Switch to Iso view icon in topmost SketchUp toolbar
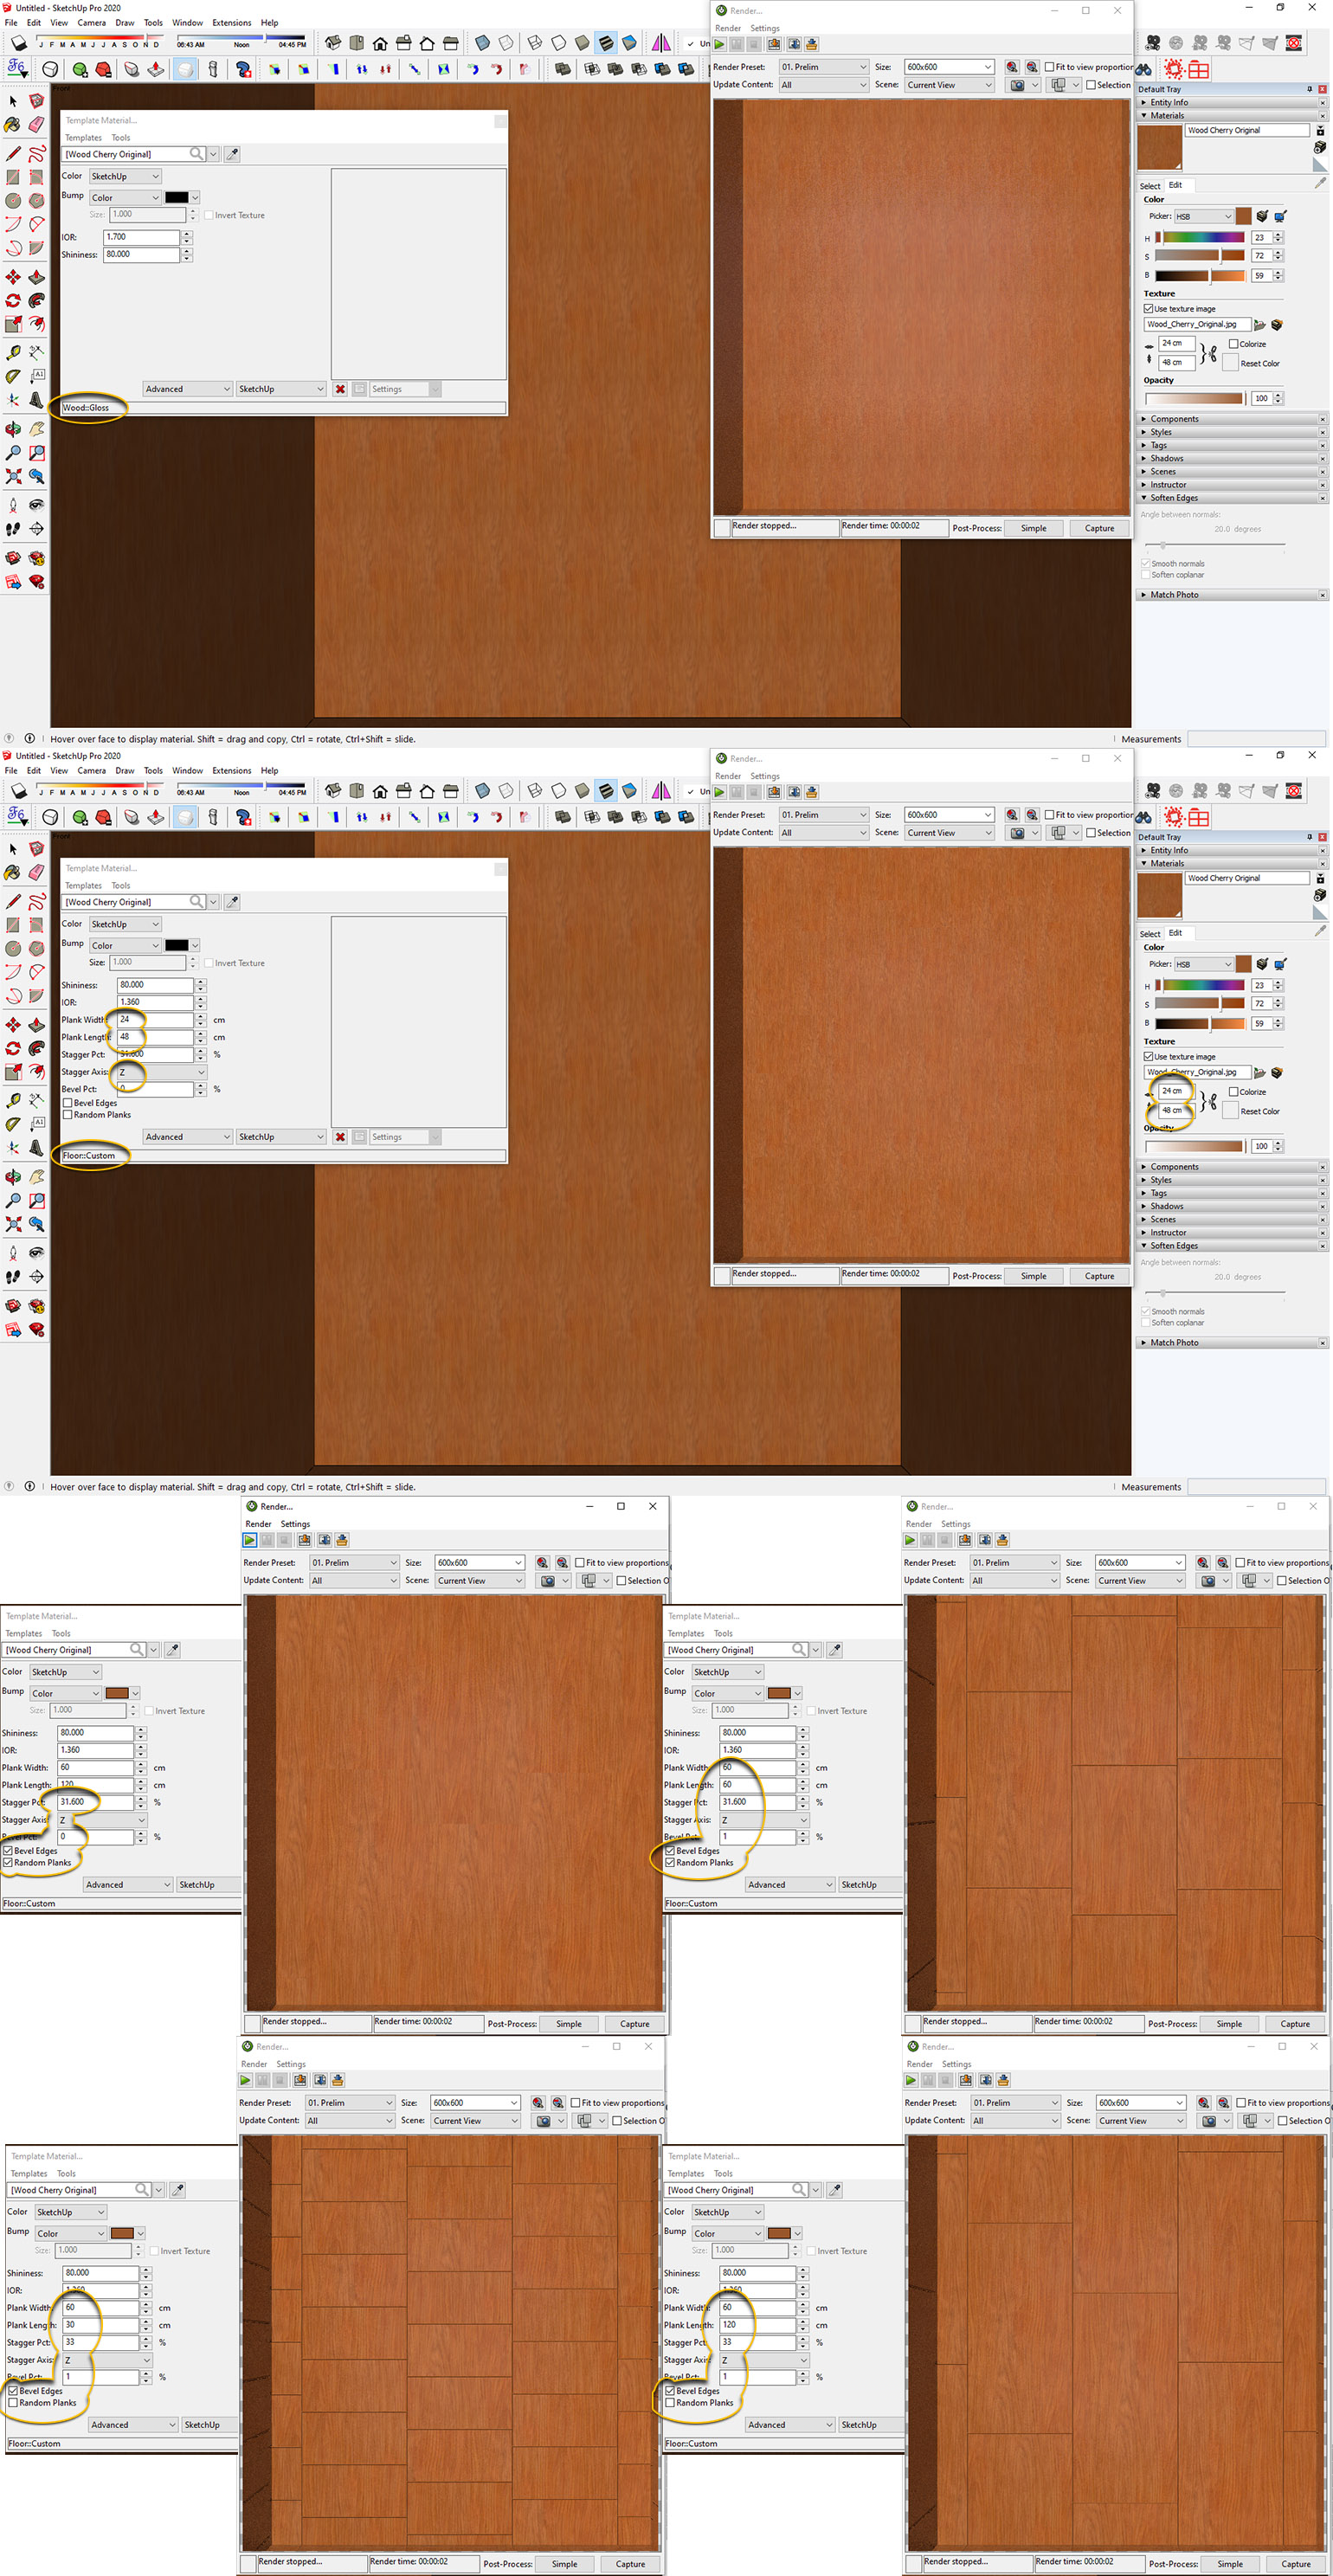This screenshot has width=1333, height=2576. click(x=333, y=43)
